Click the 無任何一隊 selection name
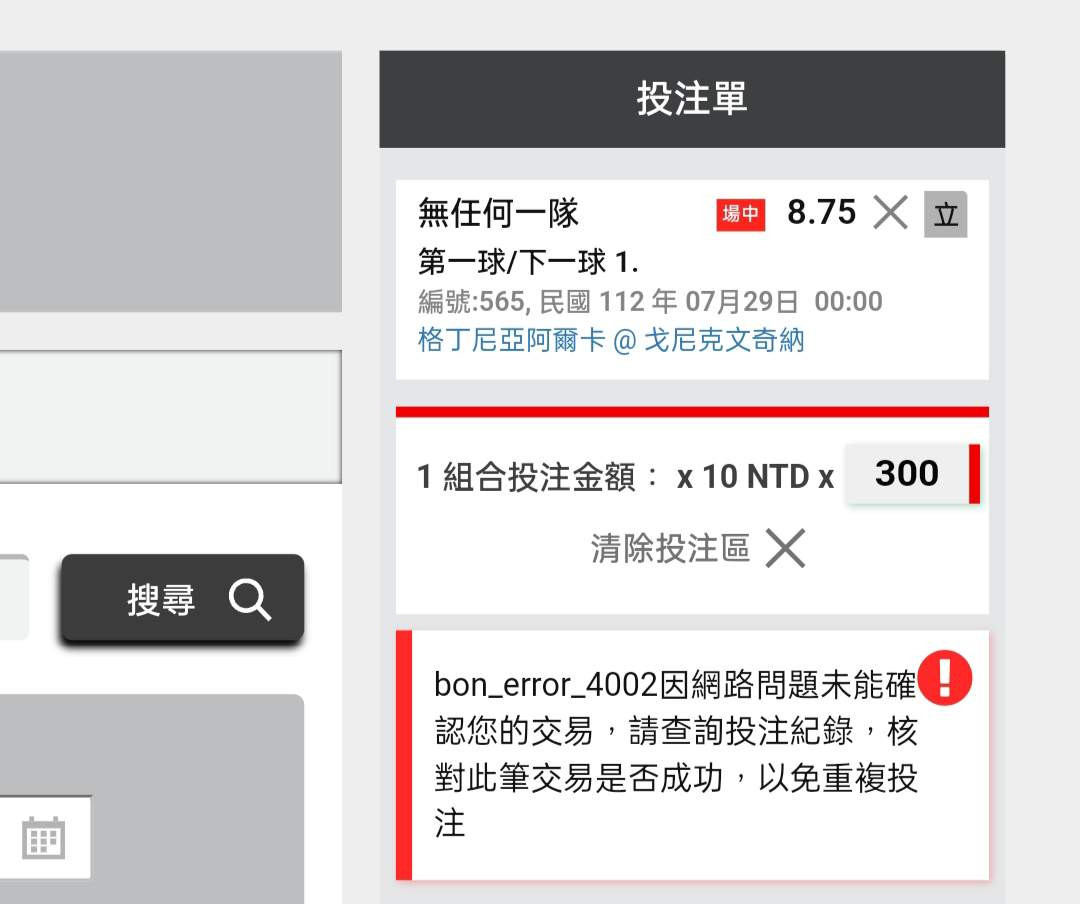 498,212
